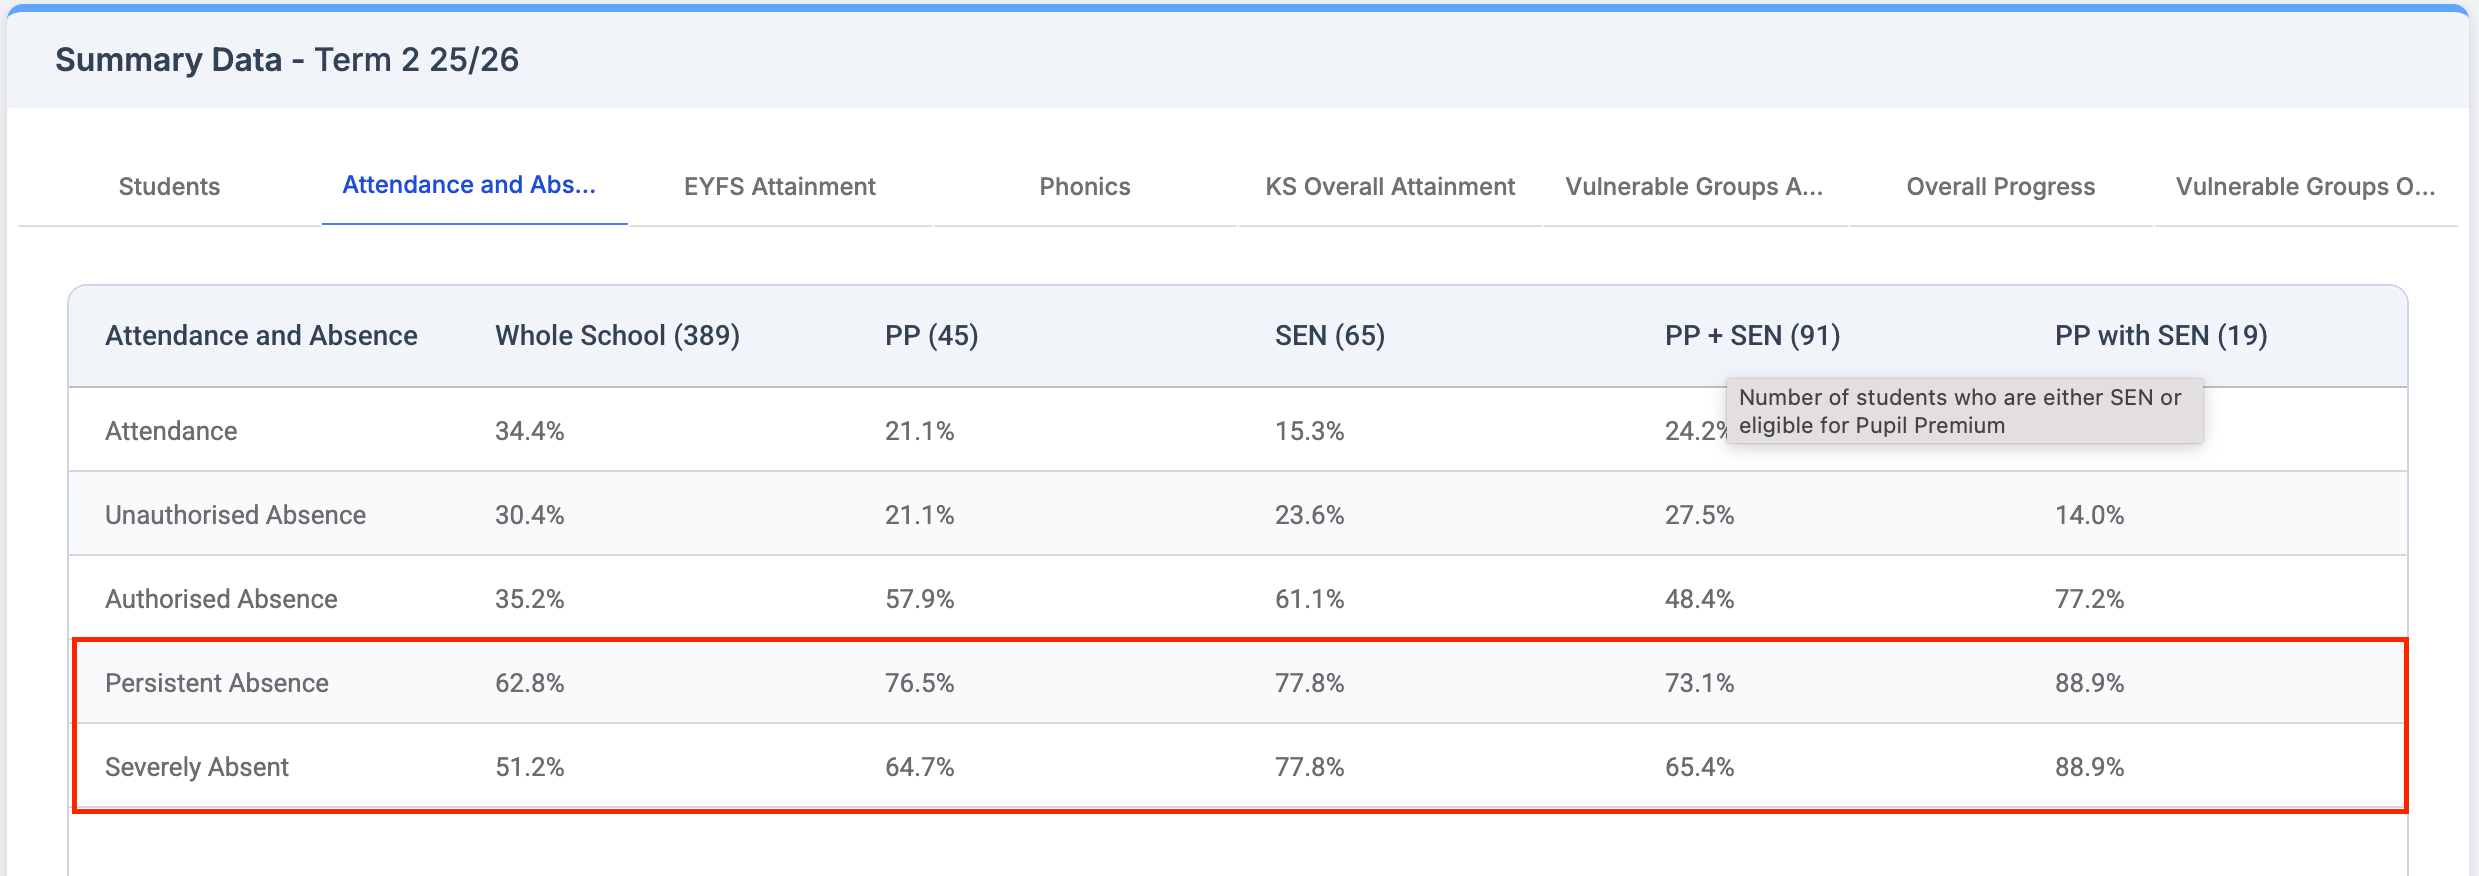The image size is (2479, 876).
Task: Click Whole School Persistent Absence value 62.8%
Action: click(x=529, y=683)
